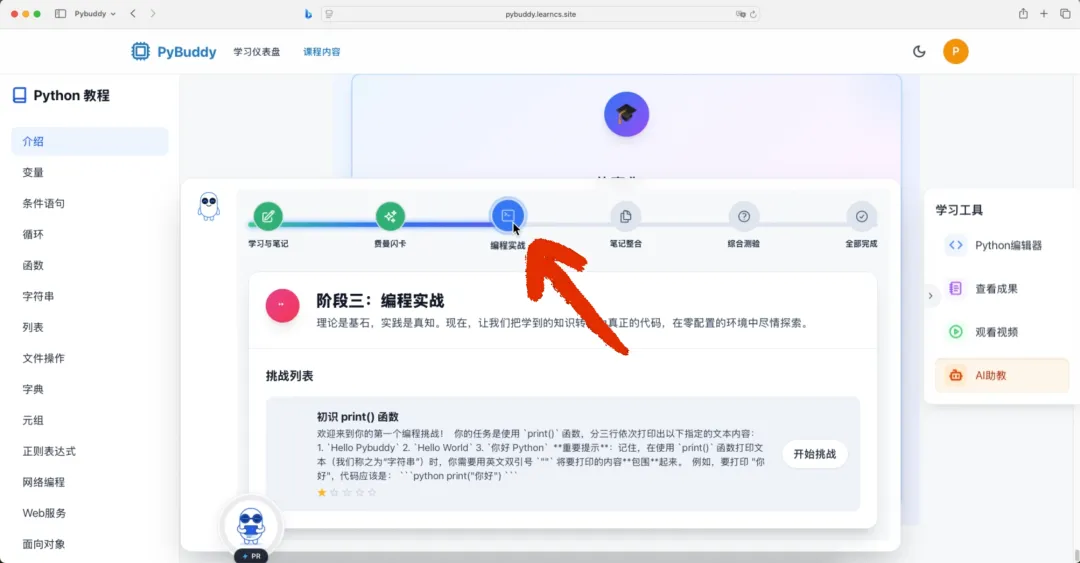Open the 综合测验 question-mark step
Screen dimensions: 1080x563
[744, 216]
